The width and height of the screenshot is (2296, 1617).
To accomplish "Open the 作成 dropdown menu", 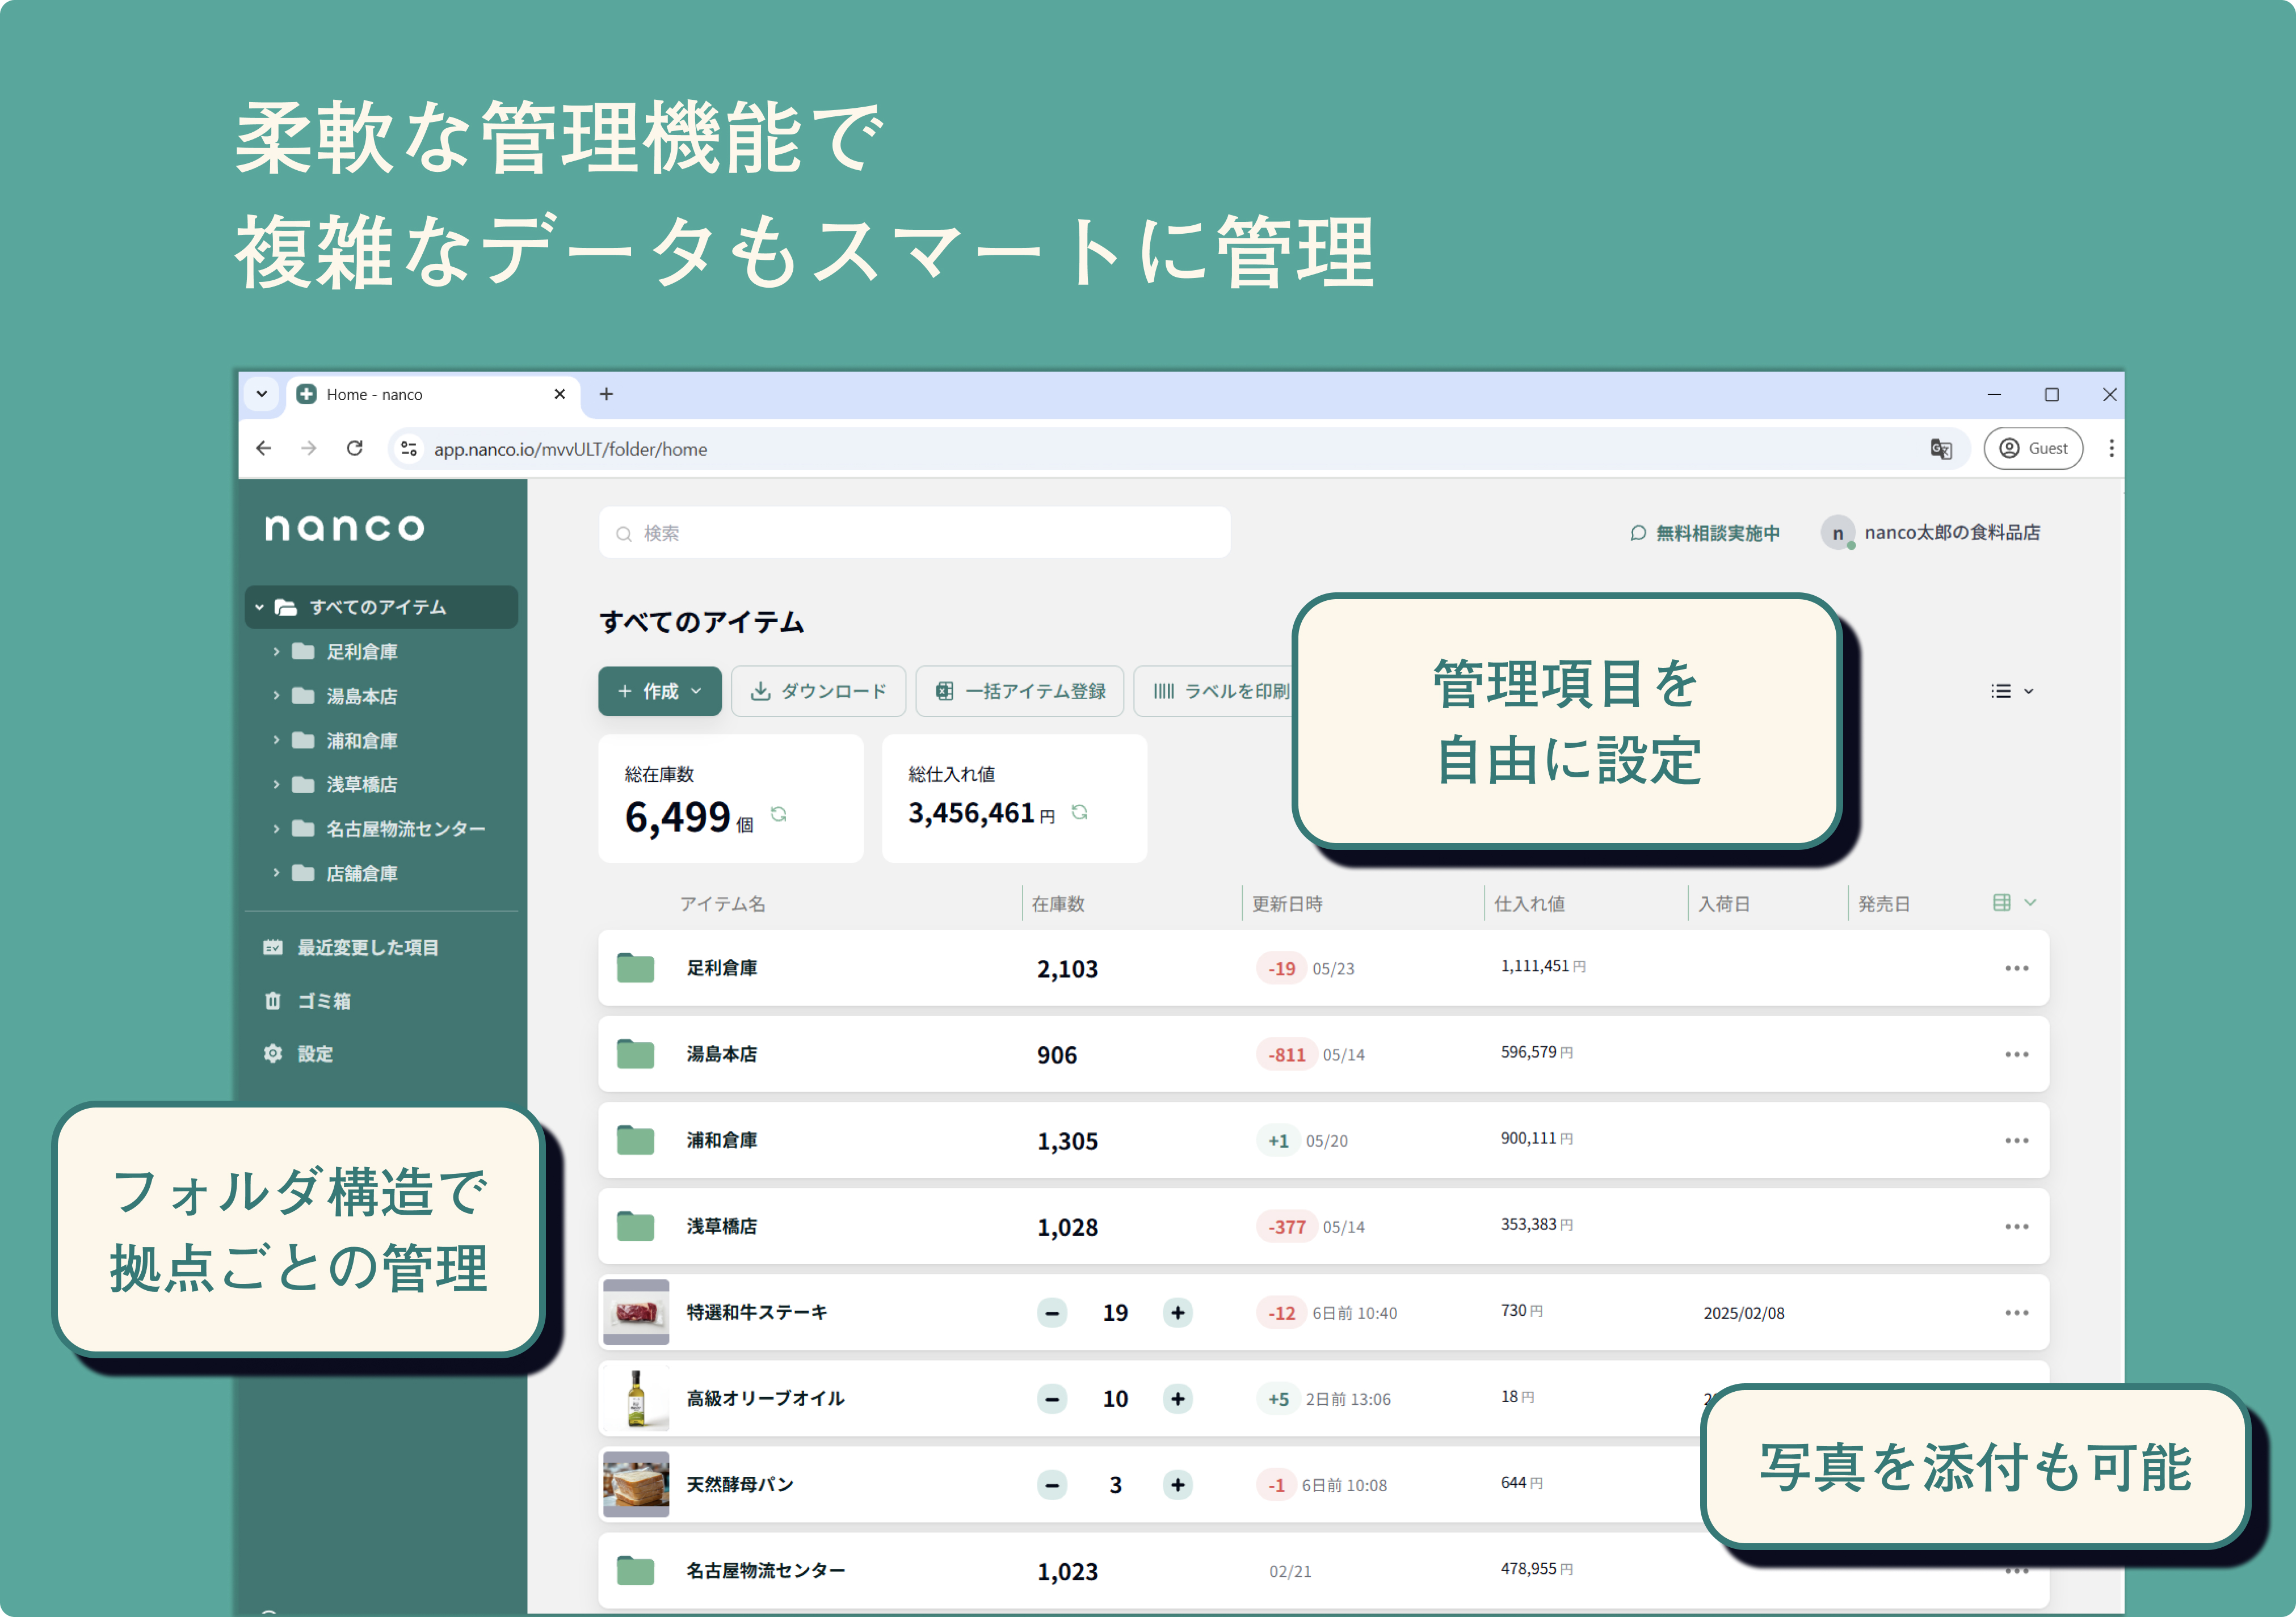I will point(659,690).
